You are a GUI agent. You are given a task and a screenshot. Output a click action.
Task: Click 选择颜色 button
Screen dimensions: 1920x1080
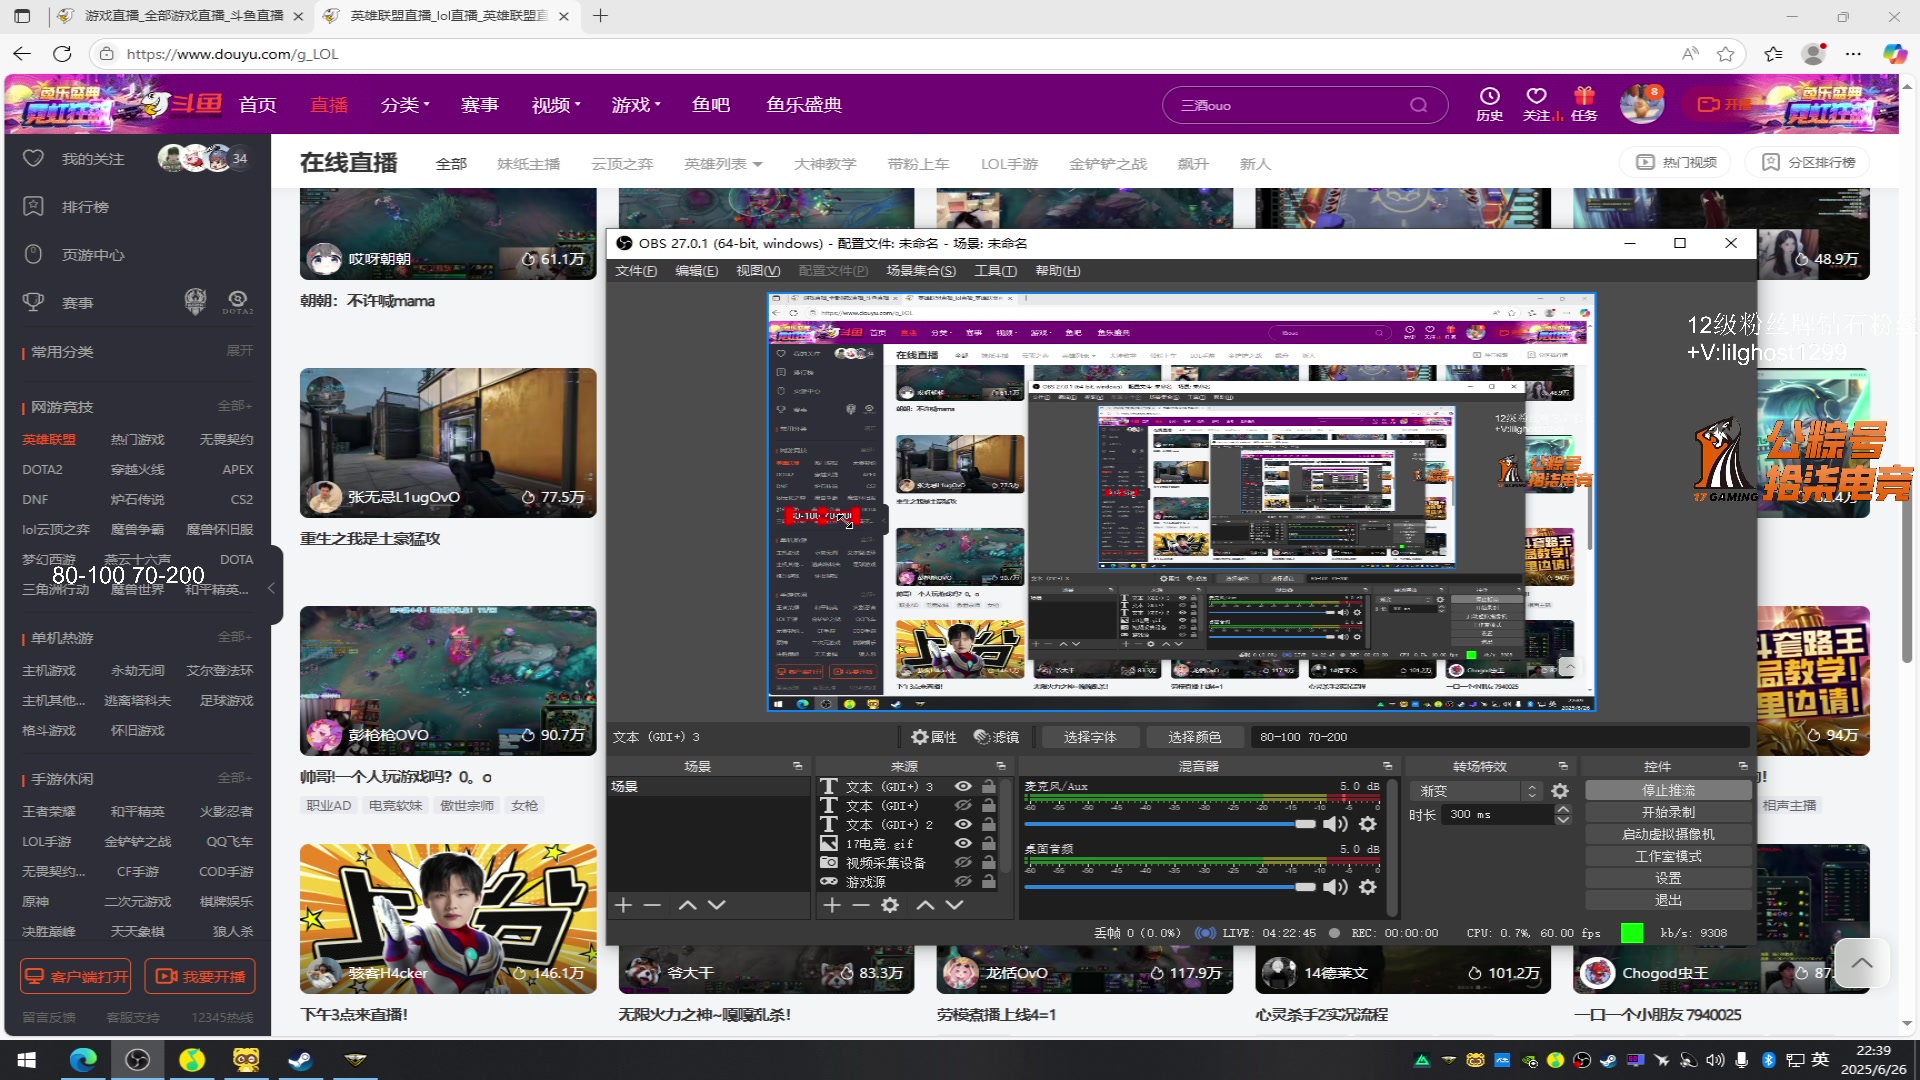[x=1195, y=737]
